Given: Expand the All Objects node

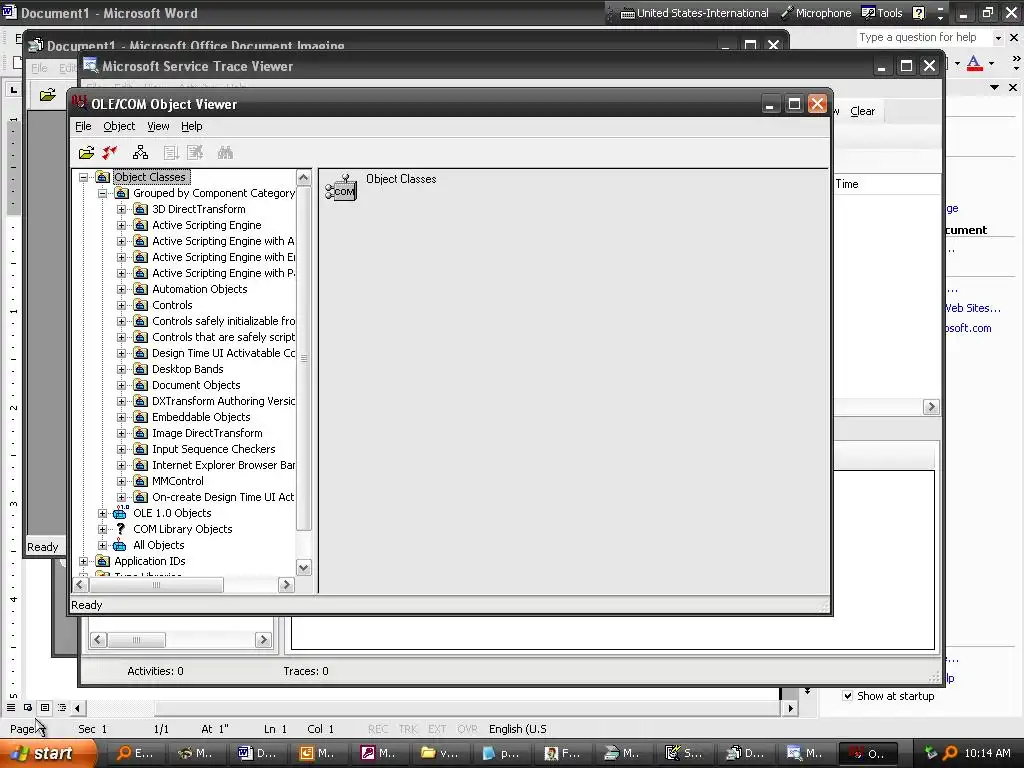Looking at the screenshot, I should coord(103,545).
